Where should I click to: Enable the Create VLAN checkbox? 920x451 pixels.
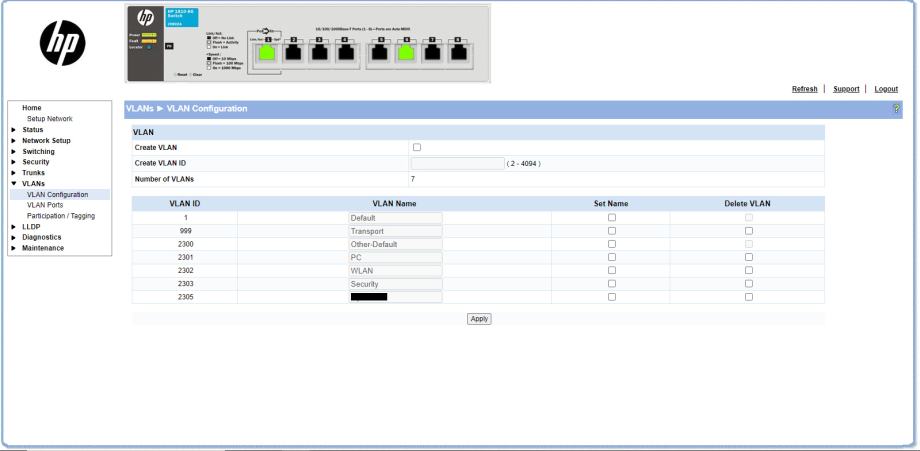click(417, 148)
